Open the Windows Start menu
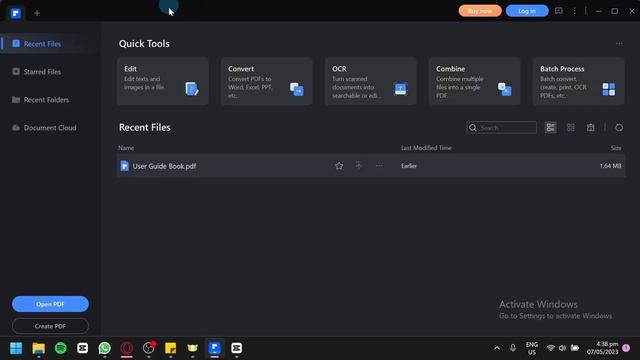The image size is (640, 360). 16,348
